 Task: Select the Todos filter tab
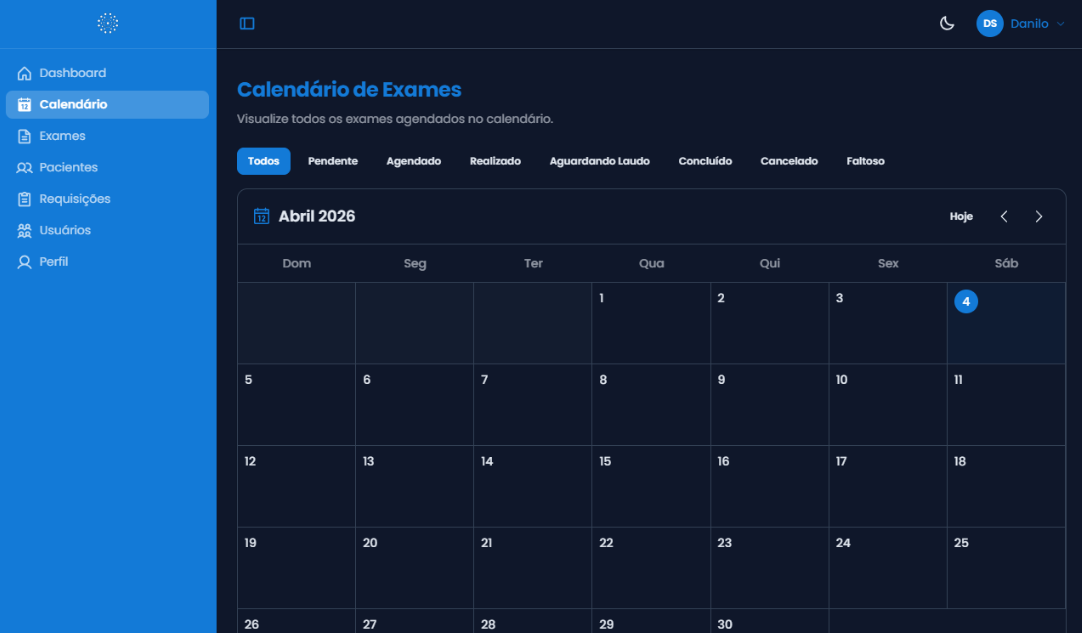[264, 161]
